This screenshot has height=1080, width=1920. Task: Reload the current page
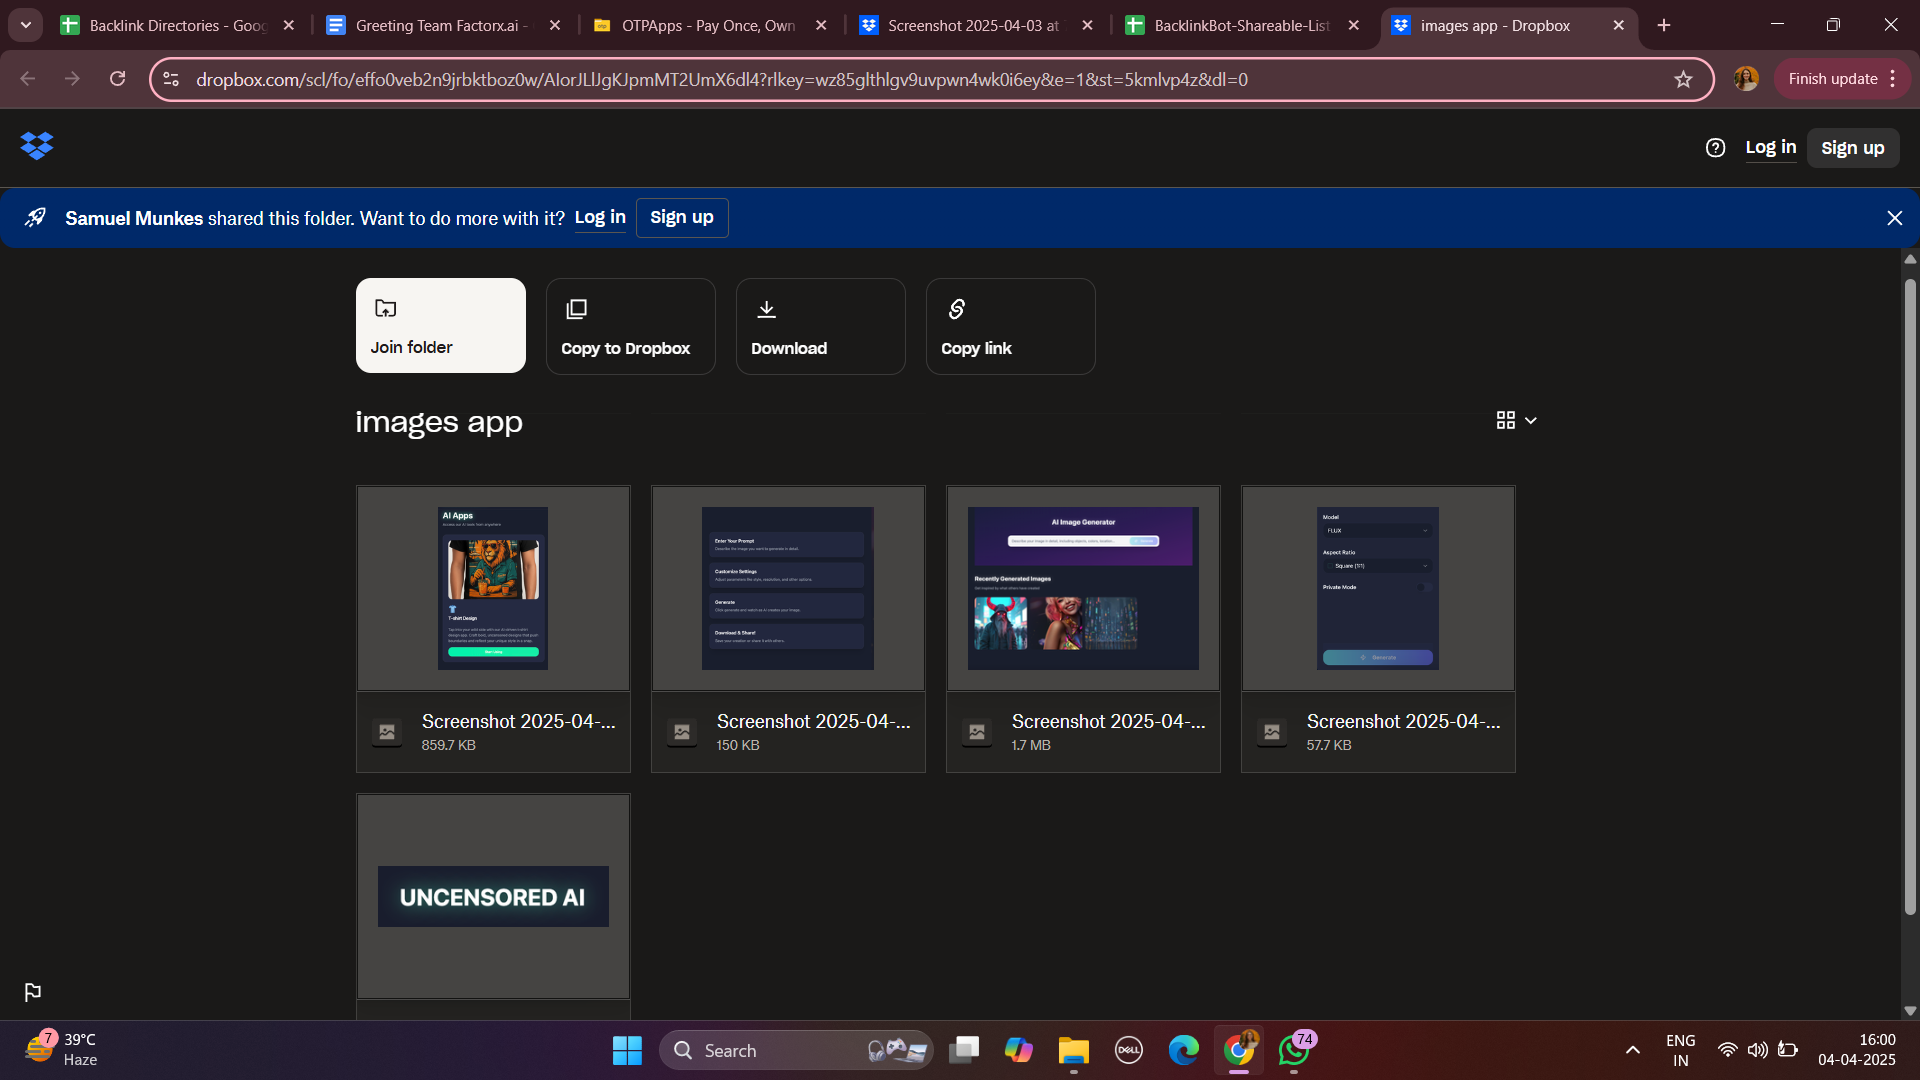click(x=117, y=79)
